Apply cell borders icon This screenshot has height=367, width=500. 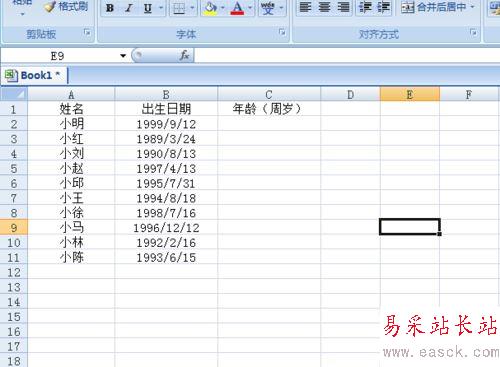click(179, 8)
